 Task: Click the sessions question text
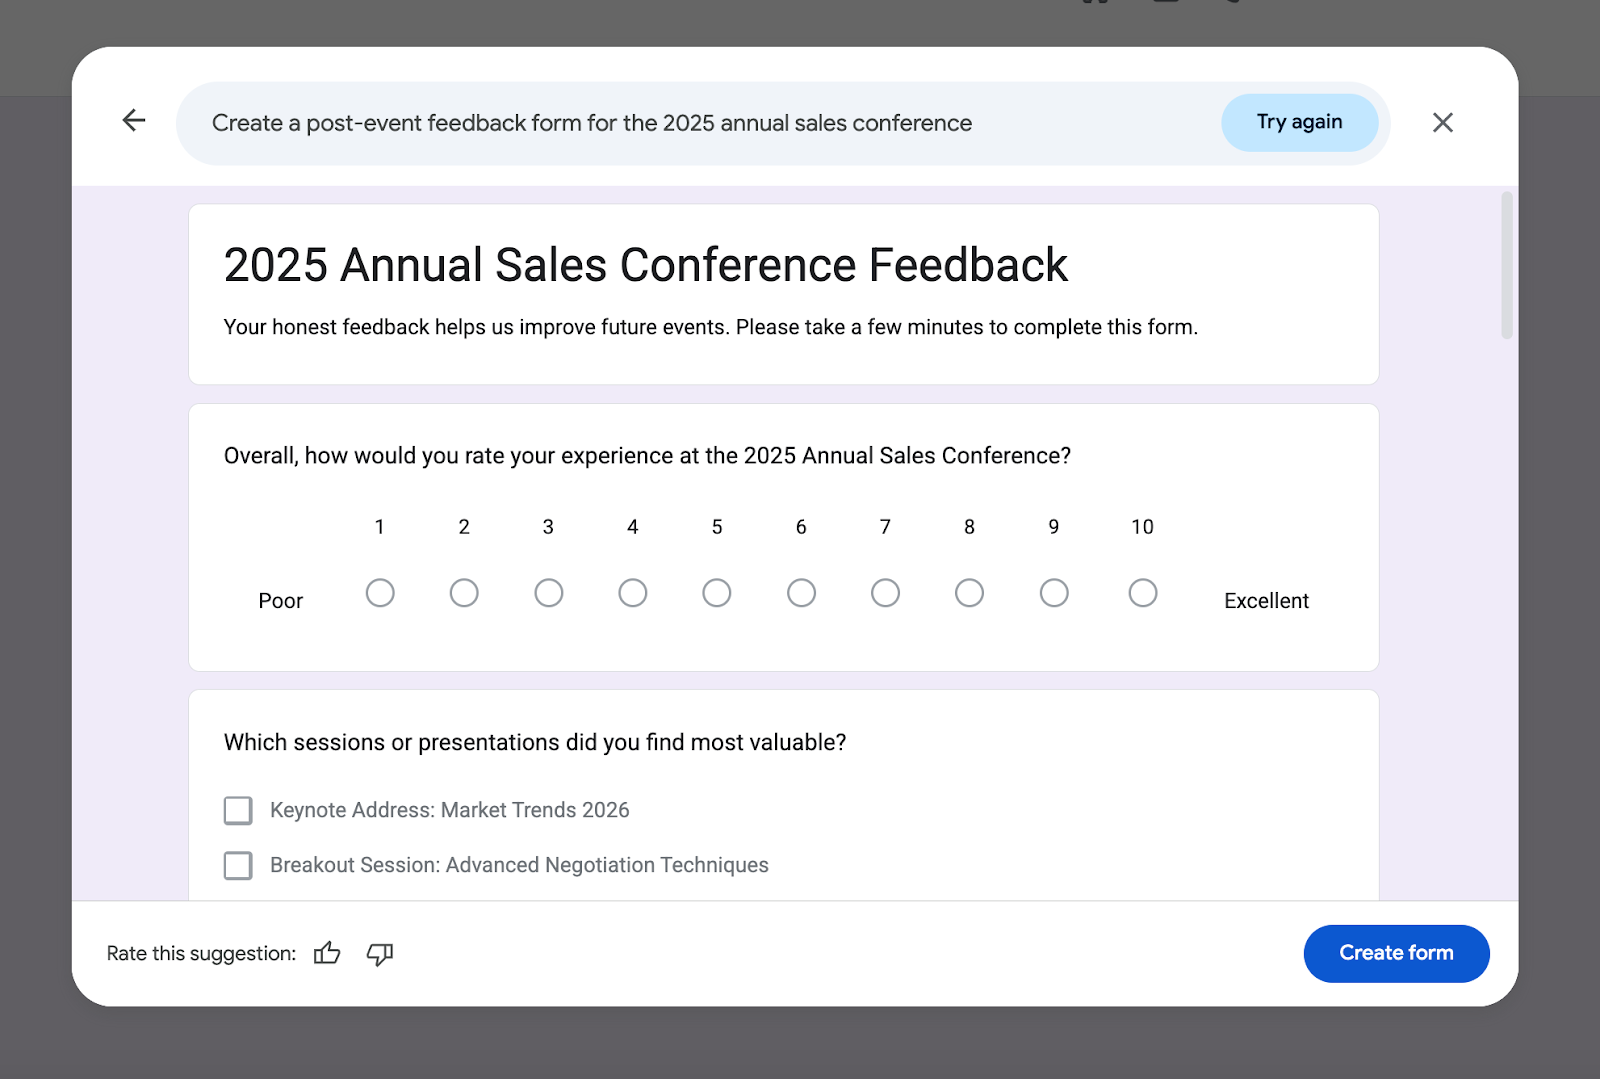[x=534, y=742]
